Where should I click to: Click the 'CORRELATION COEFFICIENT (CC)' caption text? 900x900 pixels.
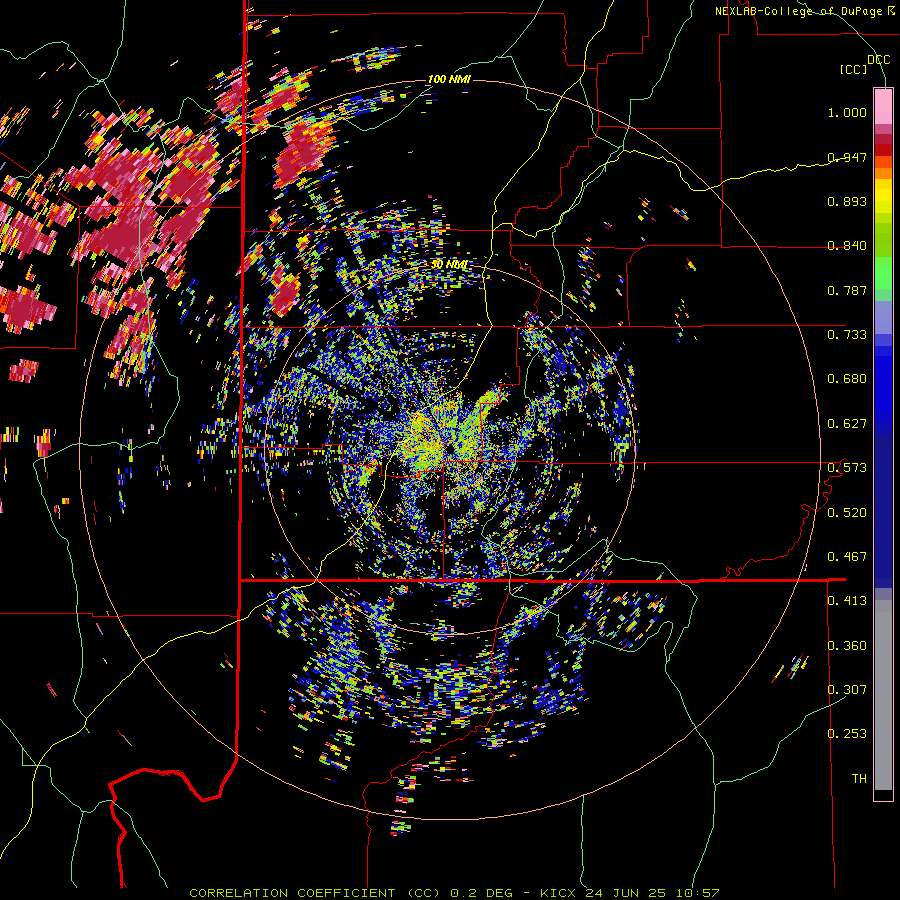coord(315,893)
